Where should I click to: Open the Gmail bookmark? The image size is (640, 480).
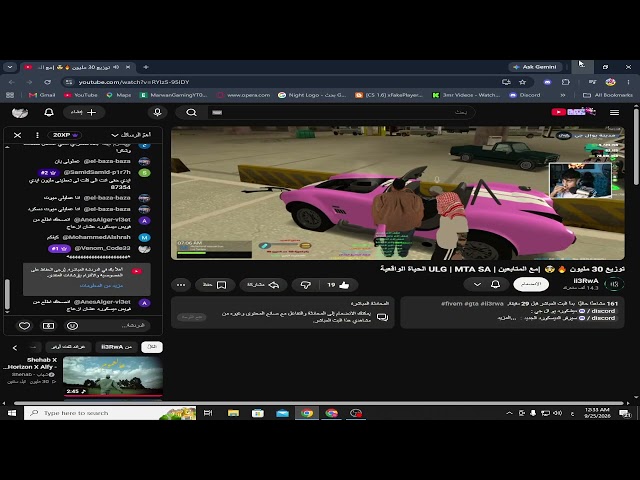click(42, 95)
